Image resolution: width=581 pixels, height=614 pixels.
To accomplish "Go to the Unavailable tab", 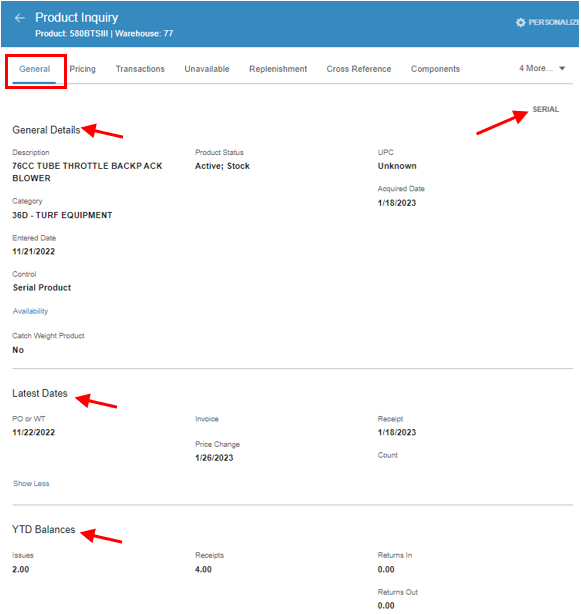I will (x=207, y=69).
